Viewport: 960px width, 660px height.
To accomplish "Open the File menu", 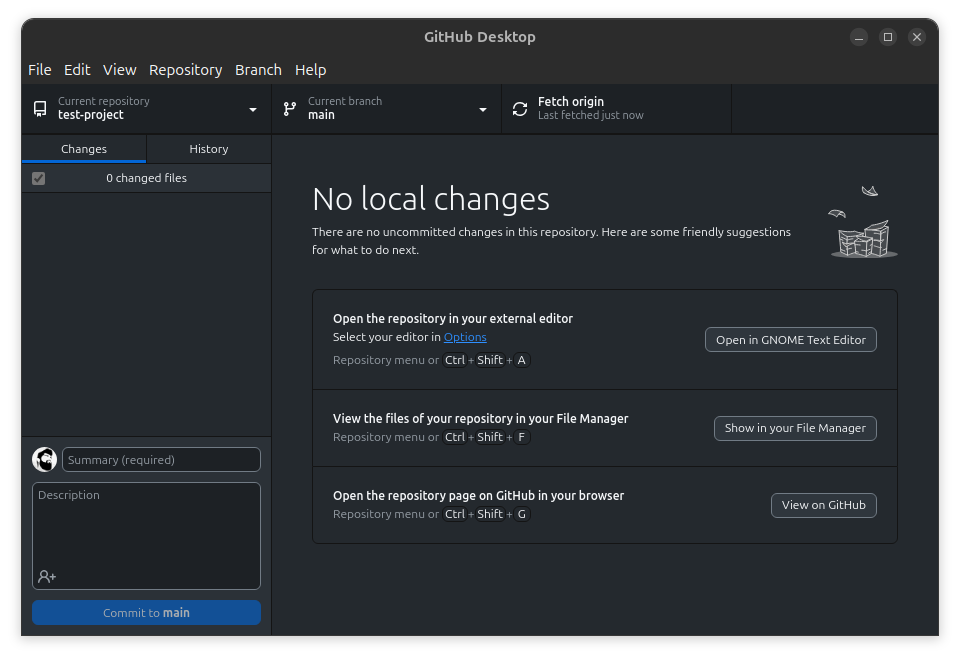I will click(40, 70).
